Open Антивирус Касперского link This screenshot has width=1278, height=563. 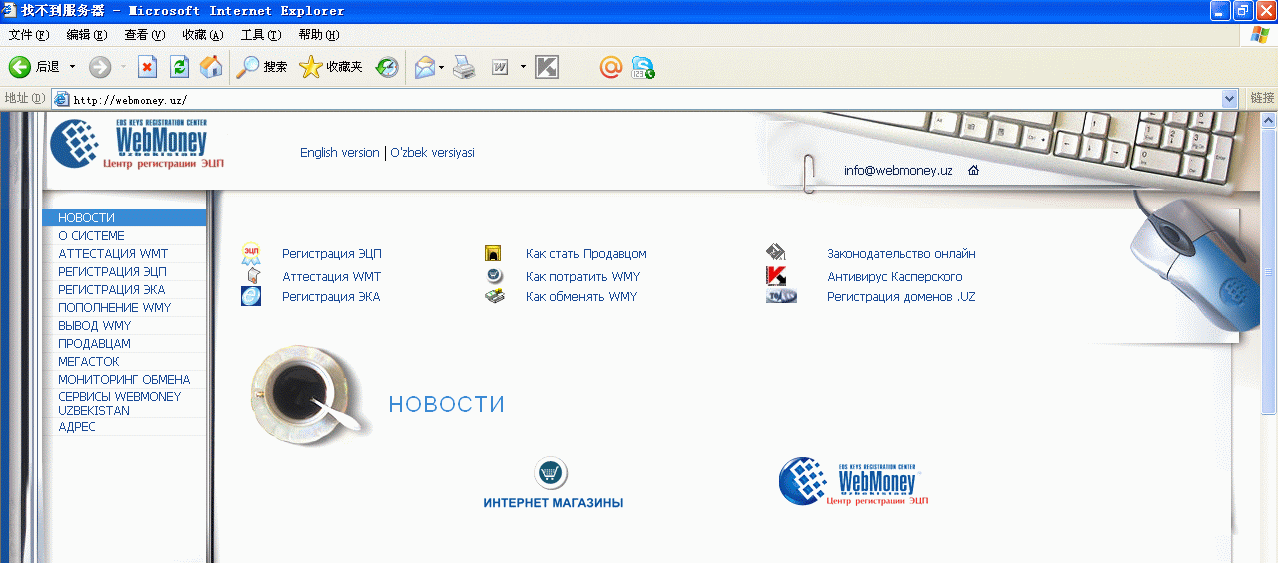point(895,277)
